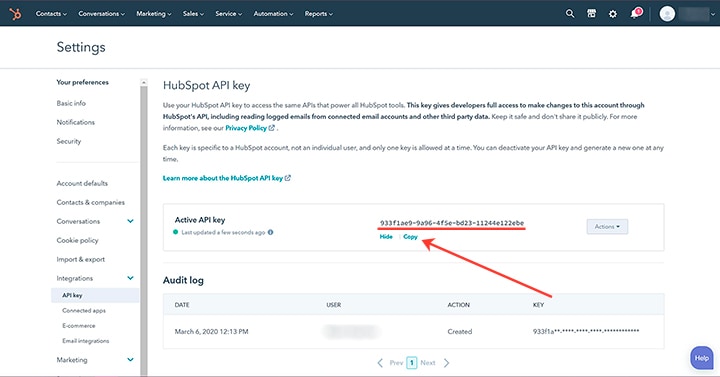The image size is (720, 377).
Task: Open the Reports menu
Action: [319, 14]
